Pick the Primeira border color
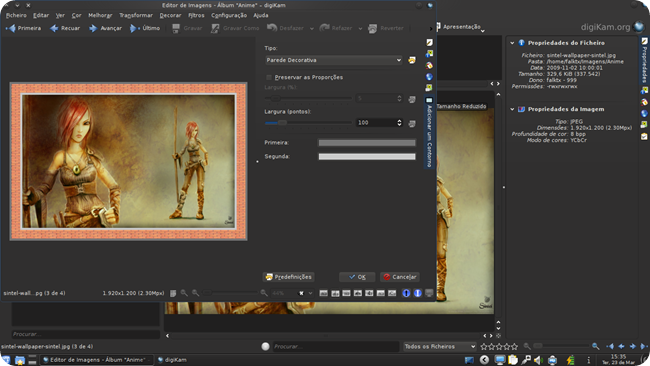This screenshot has width=650, height=366. pos(367,143)
